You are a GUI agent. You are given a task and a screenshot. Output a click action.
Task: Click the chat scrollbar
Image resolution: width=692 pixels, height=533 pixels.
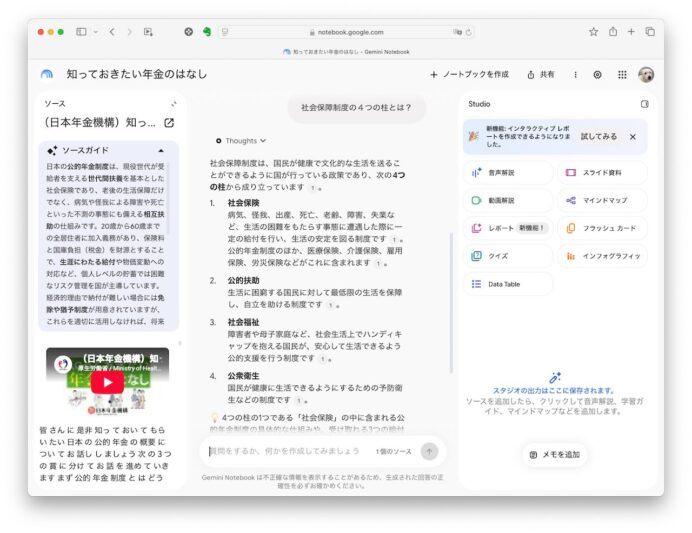click(x=451, y=304)
